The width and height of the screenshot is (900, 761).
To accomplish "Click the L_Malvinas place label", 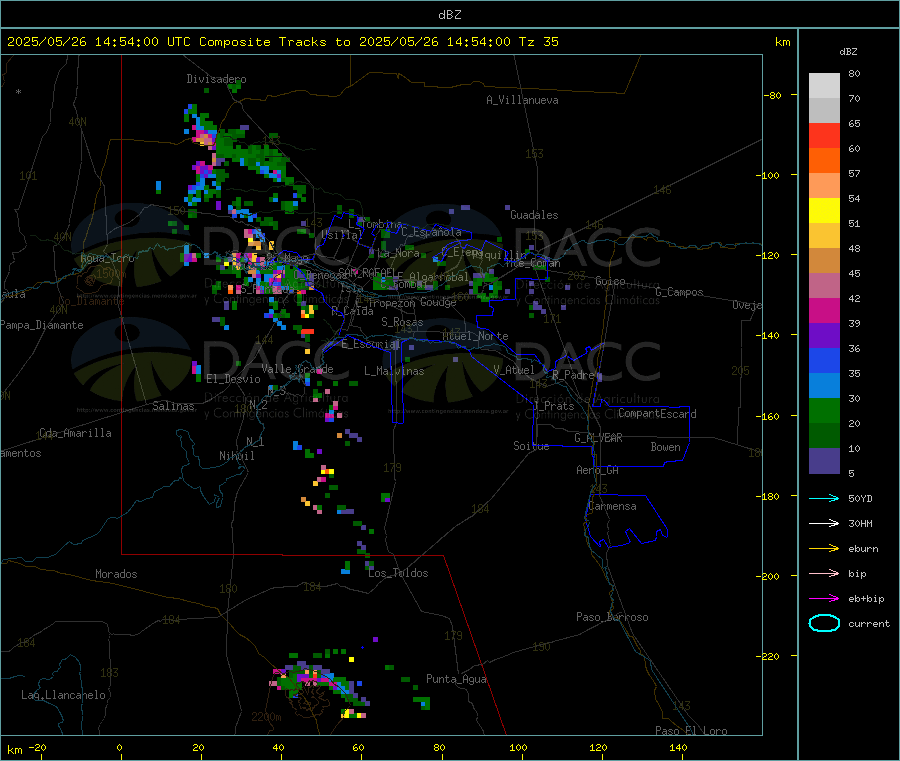I will click(x=394, y=371).
